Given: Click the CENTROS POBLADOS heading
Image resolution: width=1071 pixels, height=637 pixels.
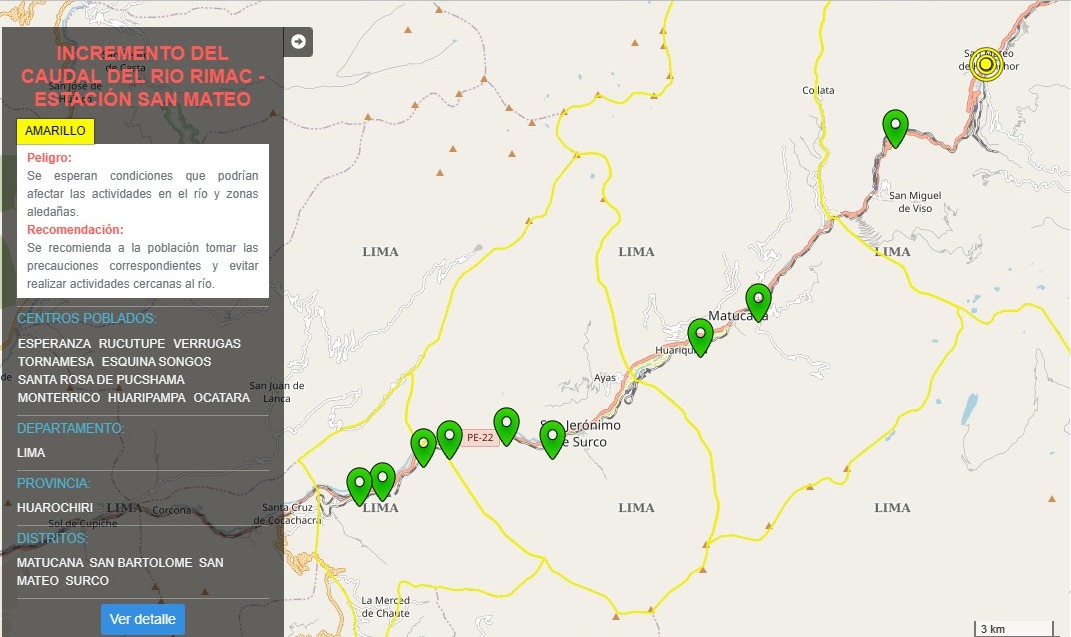Looking at the screenshot, I should 87,319.
